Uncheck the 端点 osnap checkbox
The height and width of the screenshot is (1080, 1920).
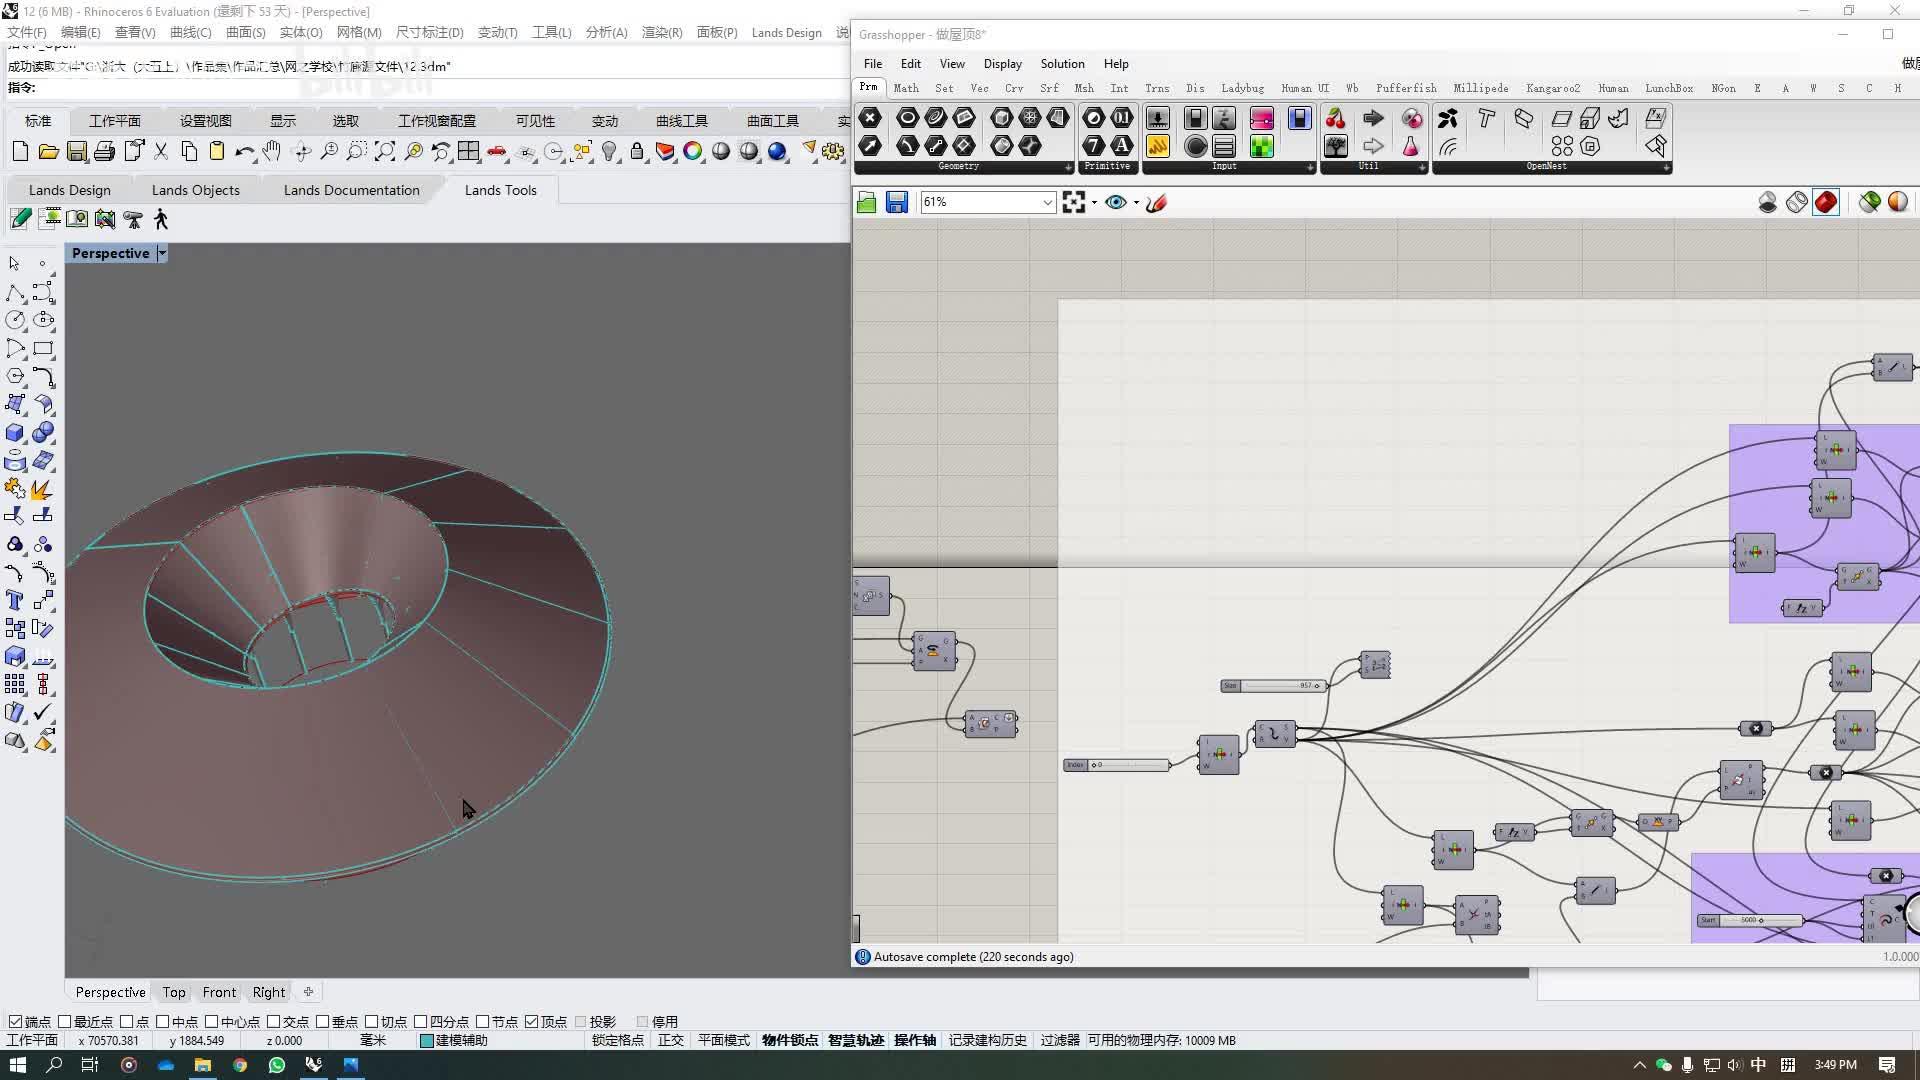pos(15,1022)
